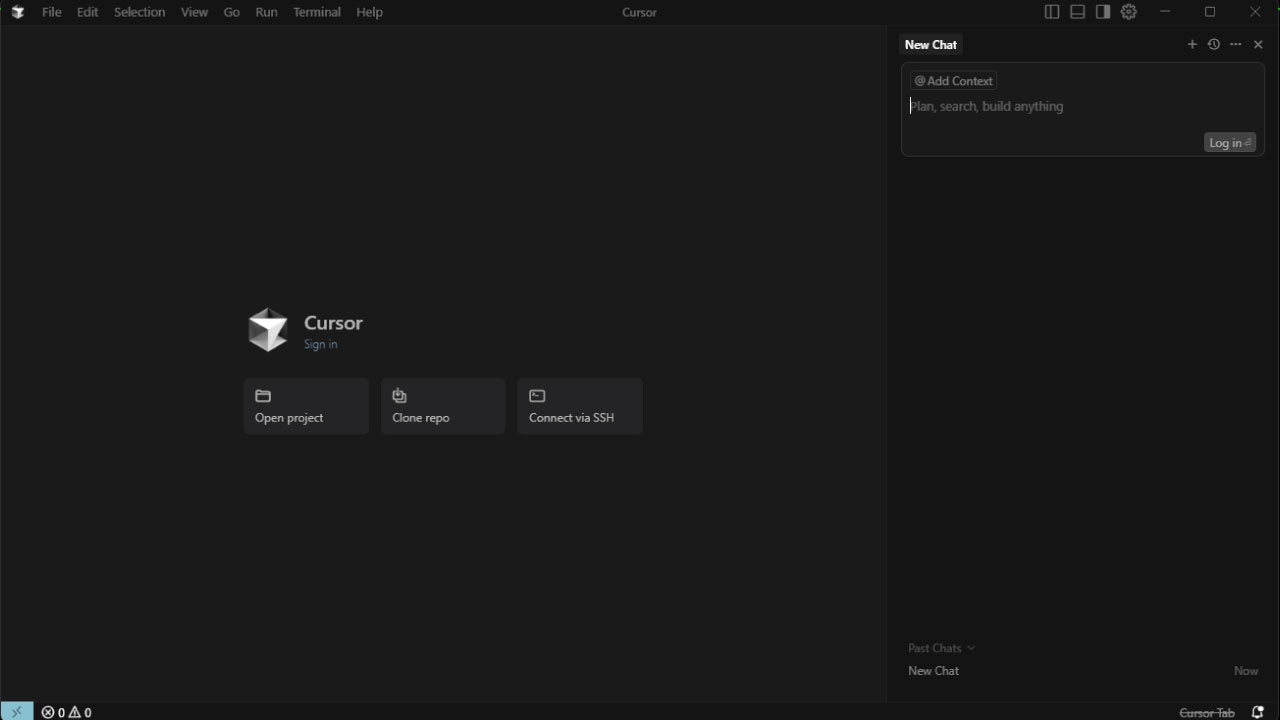This screenshot has width=1280, height=720.
Task: Click the Log in button in chat
Action: (x=1230, y=143)
